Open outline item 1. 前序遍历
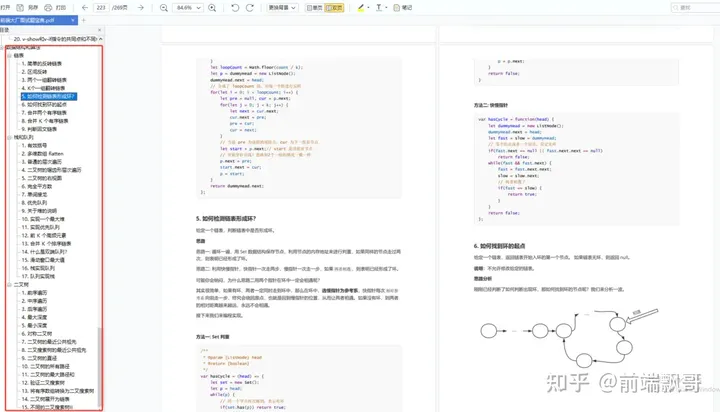The width and height of the screenshot is (720, 412). (34, 293)
